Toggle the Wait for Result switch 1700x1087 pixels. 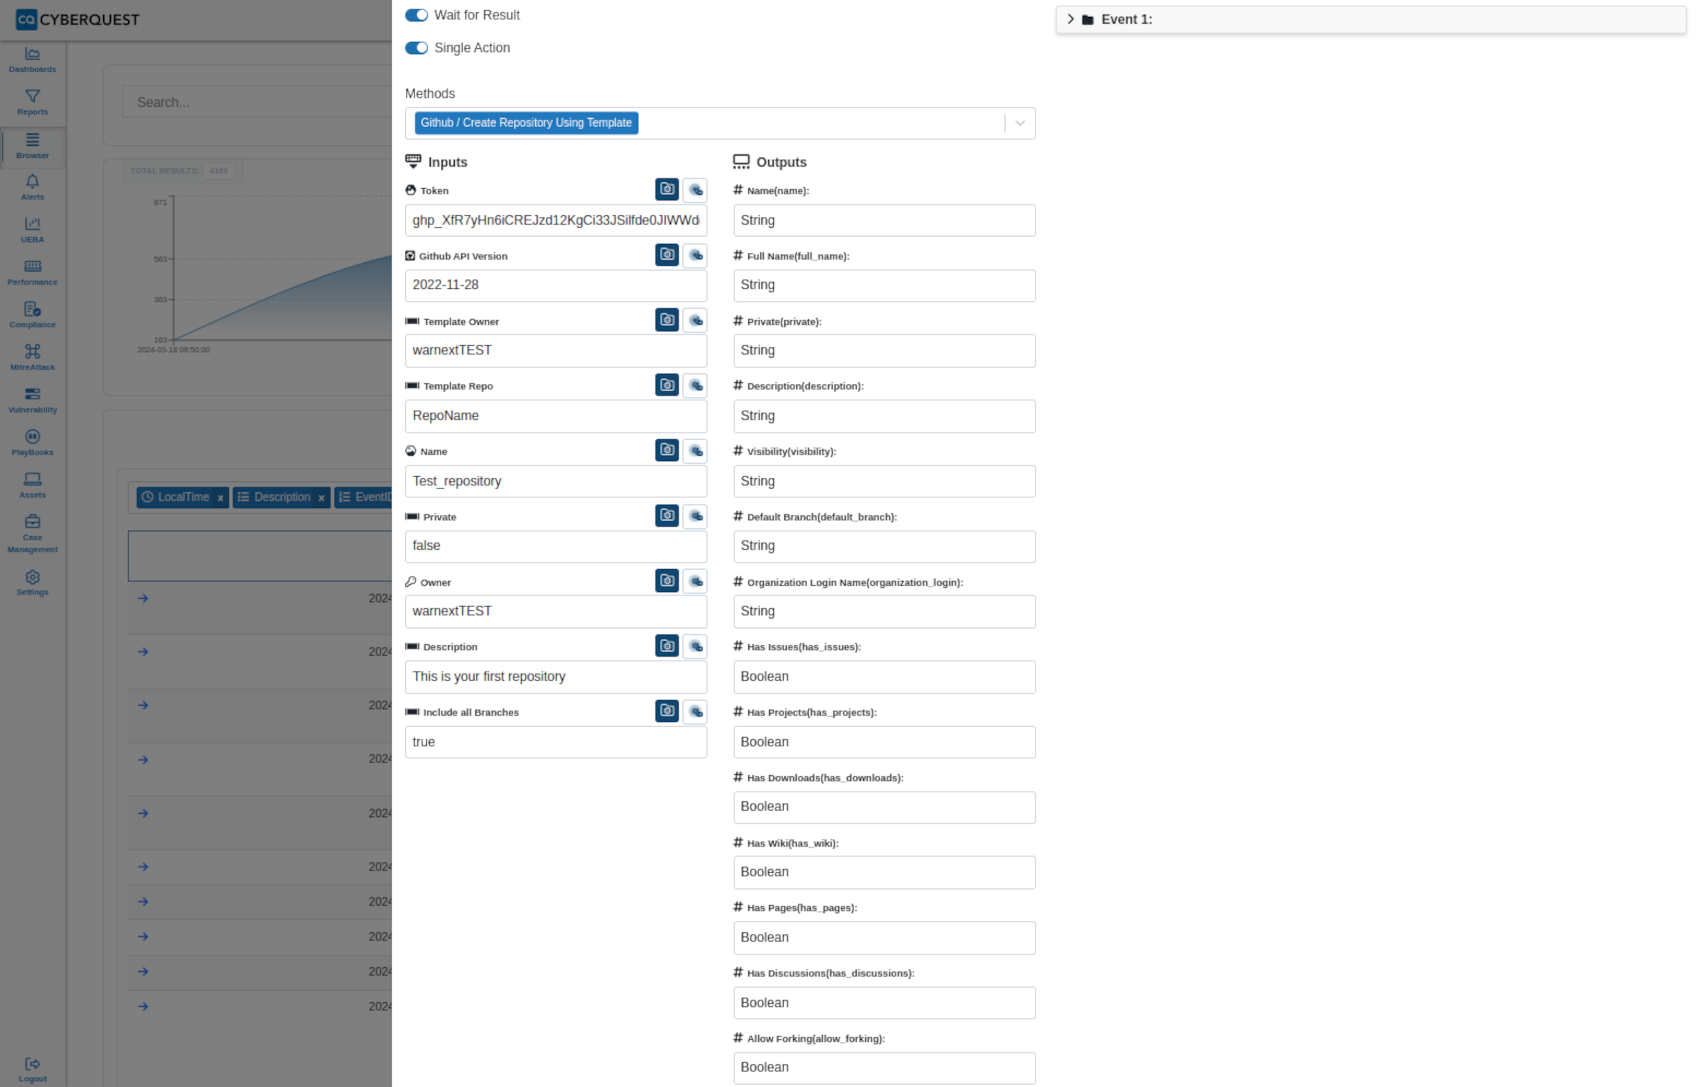pyautogui.click(x=416, y=15)
